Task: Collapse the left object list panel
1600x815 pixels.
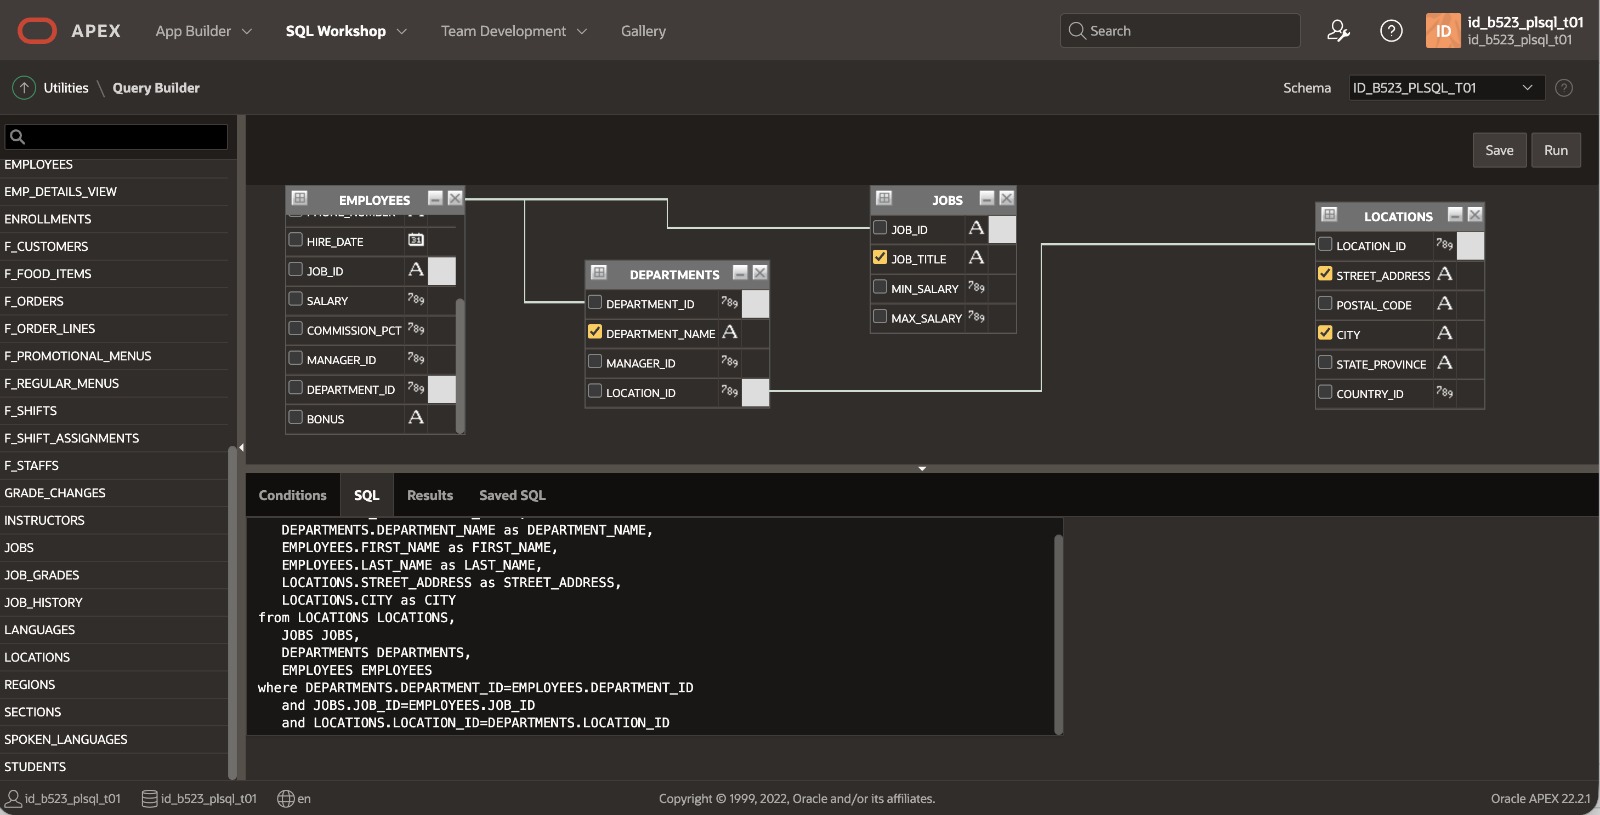Action: (241, 447)
